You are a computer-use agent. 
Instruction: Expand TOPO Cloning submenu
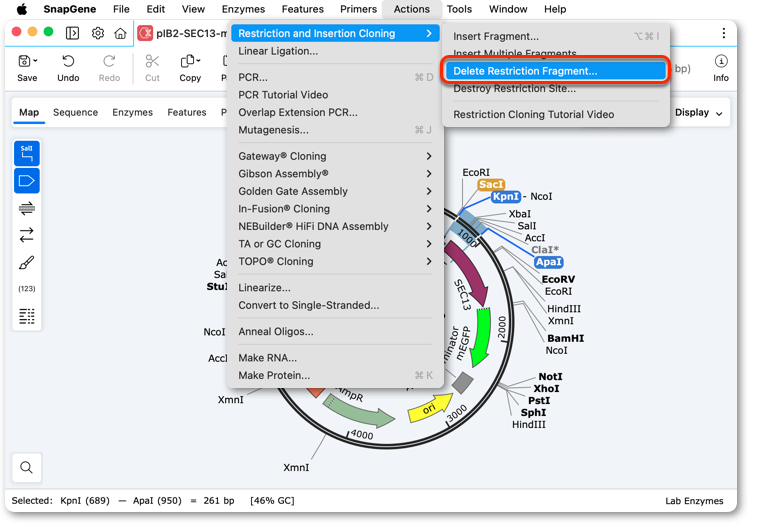click(x=335, y=261)
